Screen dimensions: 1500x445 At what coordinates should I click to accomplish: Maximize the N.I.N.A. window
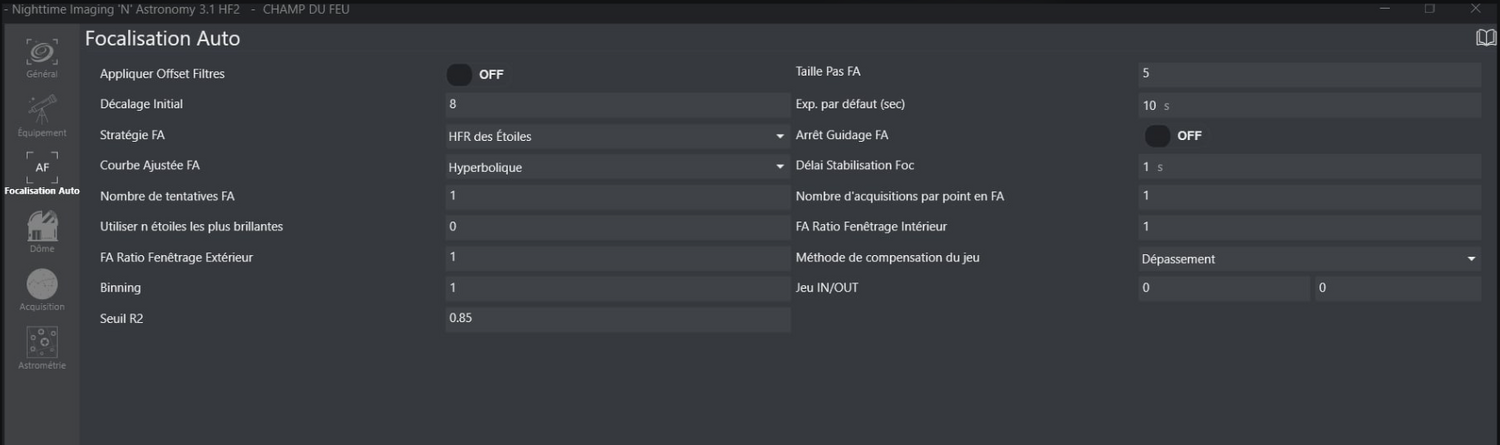pos(1430,8)
